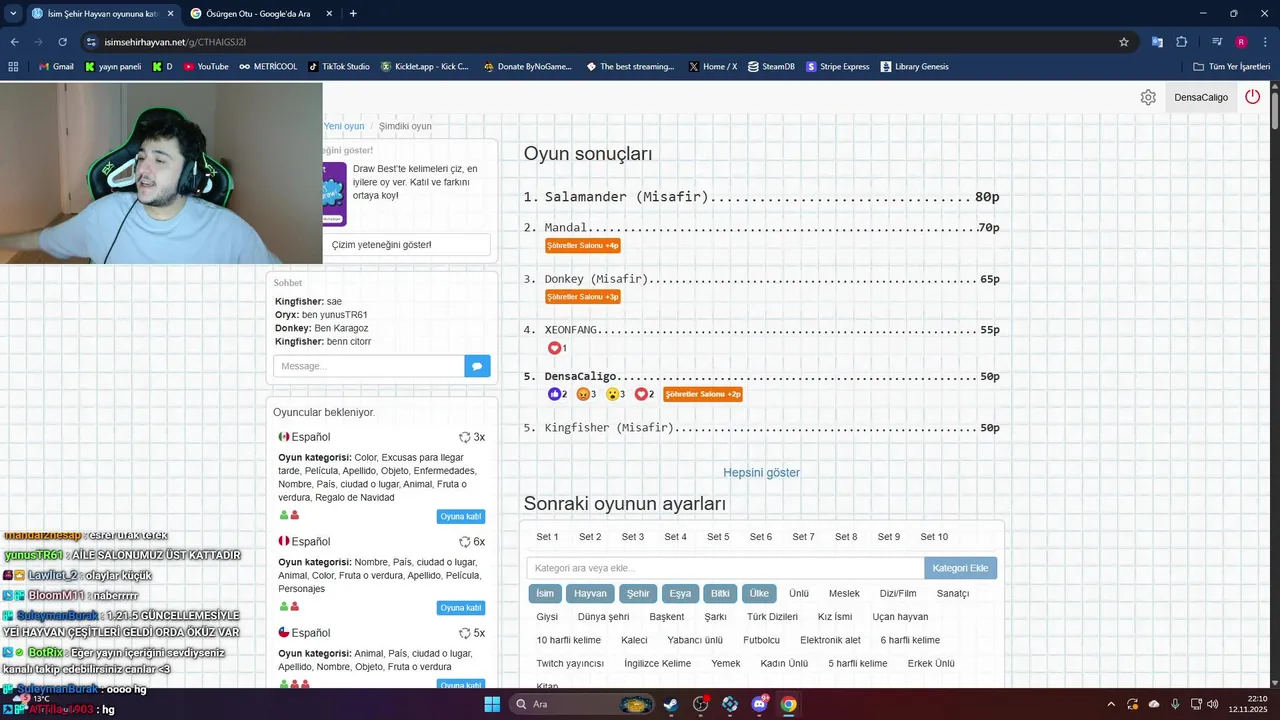Screen dimensions: 1280x720
Task: Send chat message with blue speech icon
Action: 477,366
